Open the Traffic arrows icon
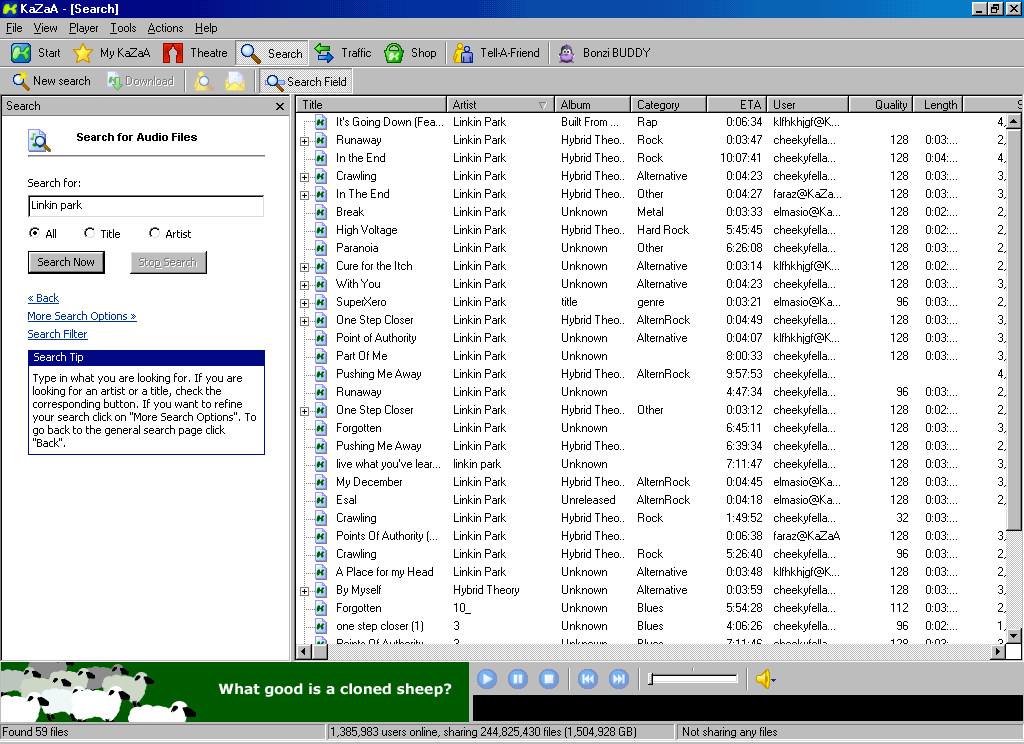This screenshot has width=1024, height=744. coord(324,53)
